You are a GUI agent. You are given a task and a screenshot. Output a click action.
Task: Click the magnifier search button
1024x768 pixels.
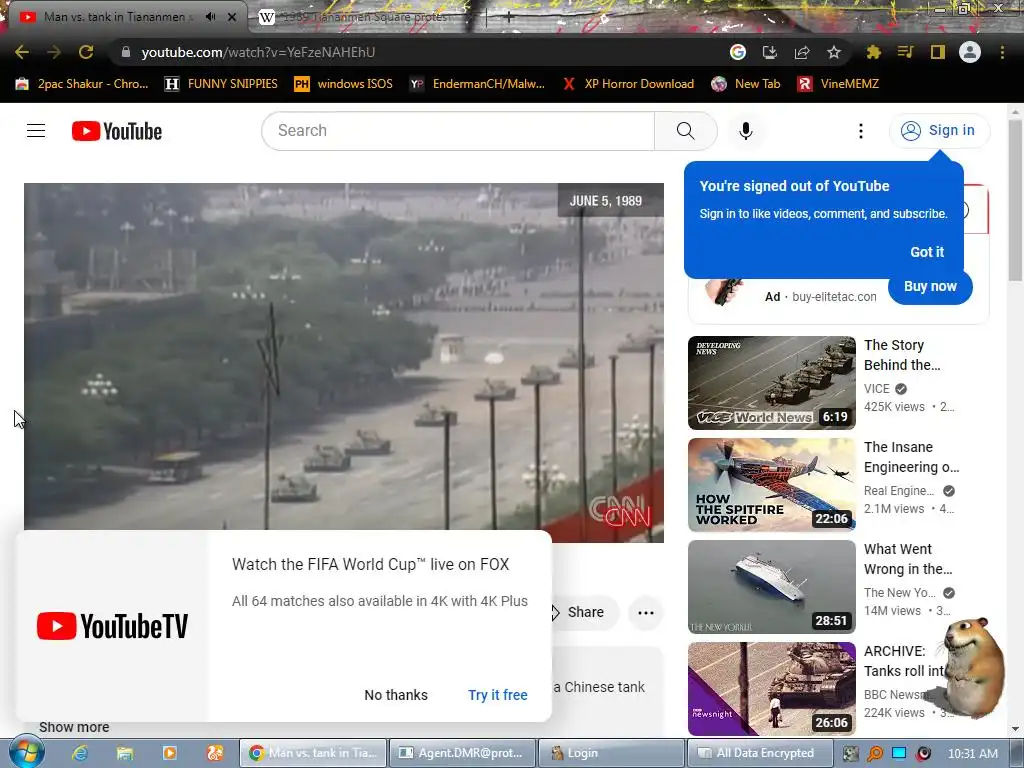click(x=686, y=131)
